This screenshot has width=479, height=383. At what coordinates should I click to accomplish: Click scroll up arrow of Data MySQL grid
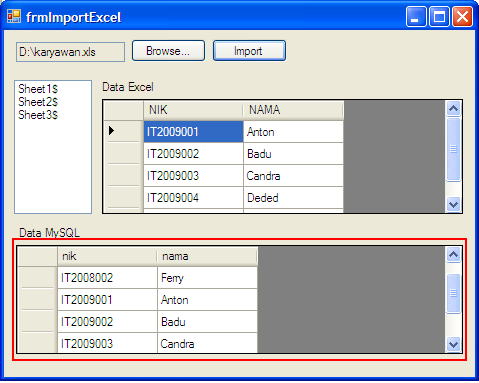click(x=453, y=255)
